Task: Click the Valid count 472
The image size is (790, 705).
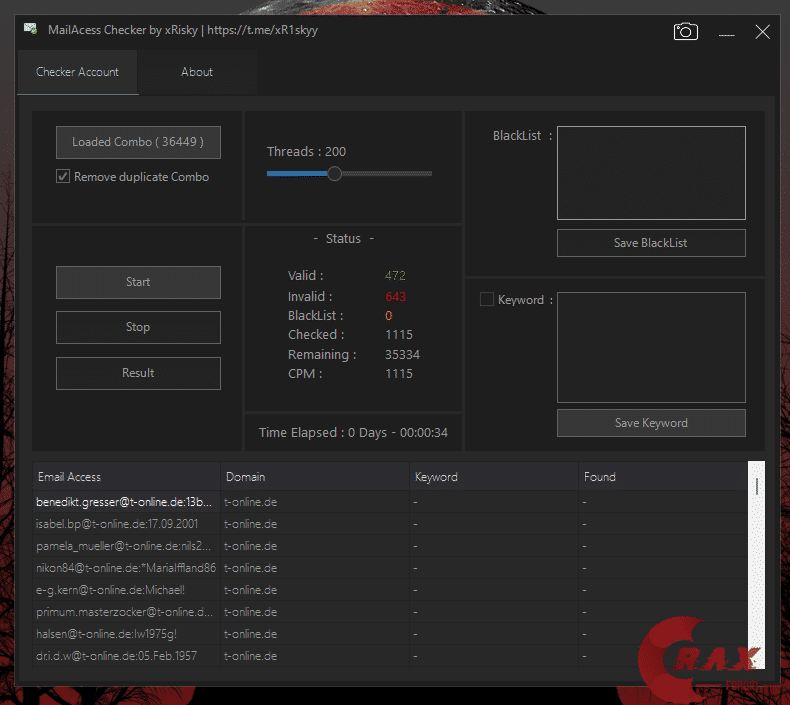Action: (x=395, y=276)
